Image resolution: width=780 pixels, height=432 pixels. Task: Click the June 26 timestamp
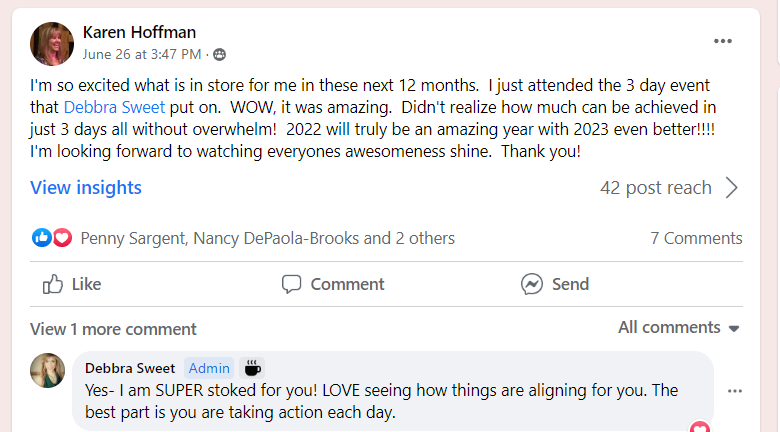(x=141, y=54)
